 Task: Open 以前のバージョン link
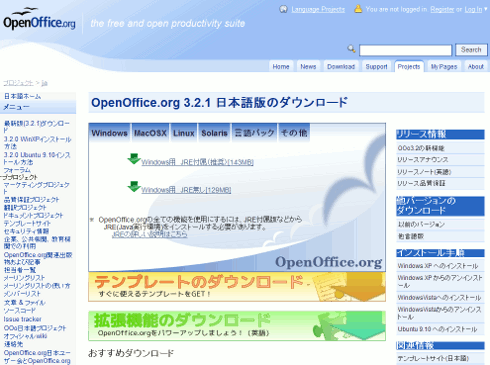[x=421, y=224]
